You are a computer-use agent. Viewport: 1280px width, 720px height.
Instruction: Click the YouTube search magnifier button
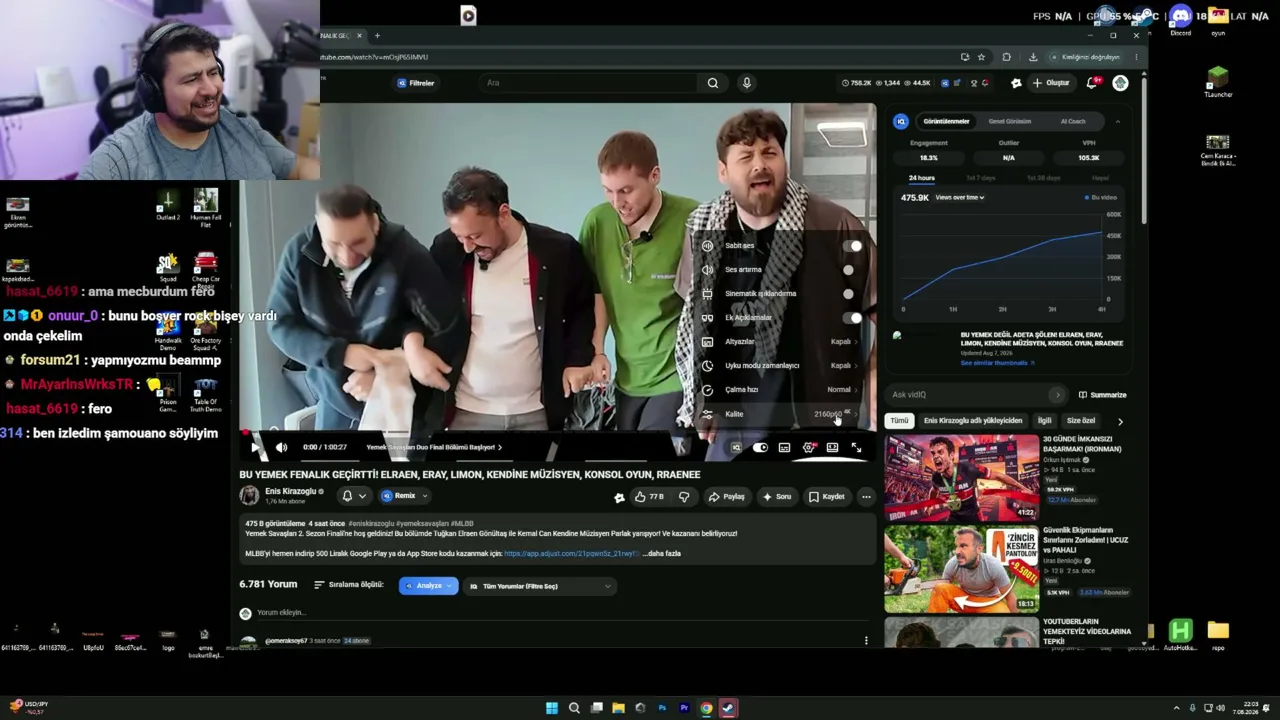[x=713, y=83]
